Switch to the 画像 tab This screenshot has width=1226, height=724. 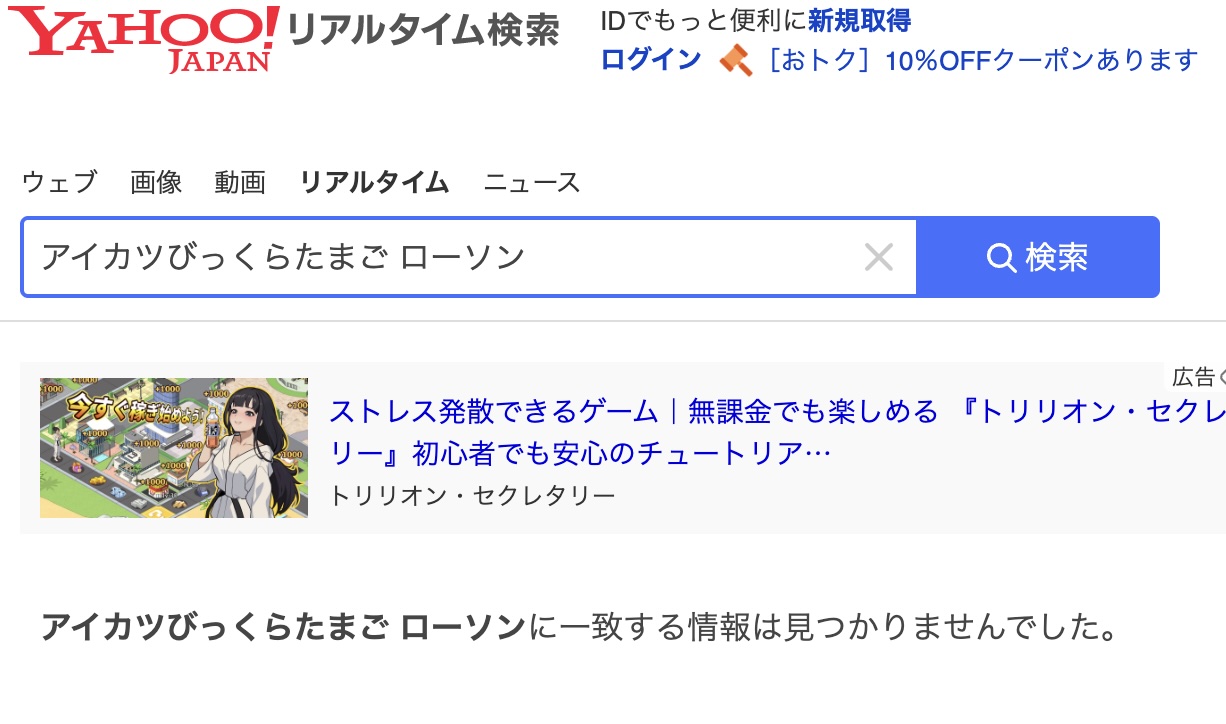click(156, 182)
